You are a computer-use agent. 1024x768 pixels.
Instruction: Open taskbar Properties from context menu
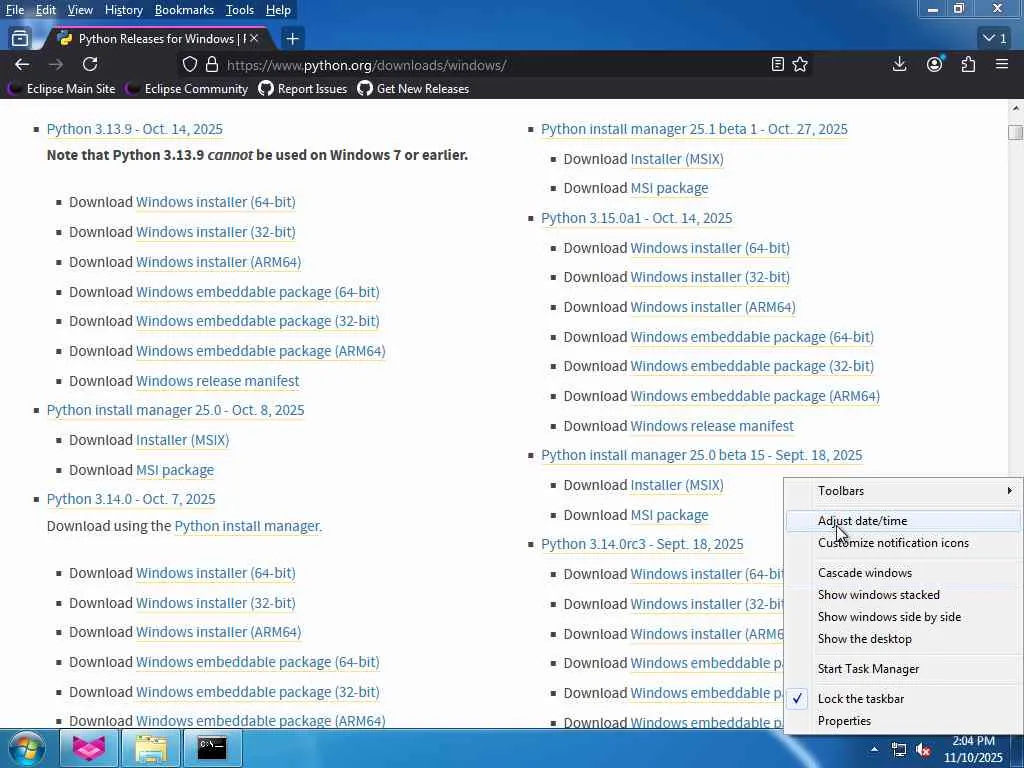pos(903,721)
